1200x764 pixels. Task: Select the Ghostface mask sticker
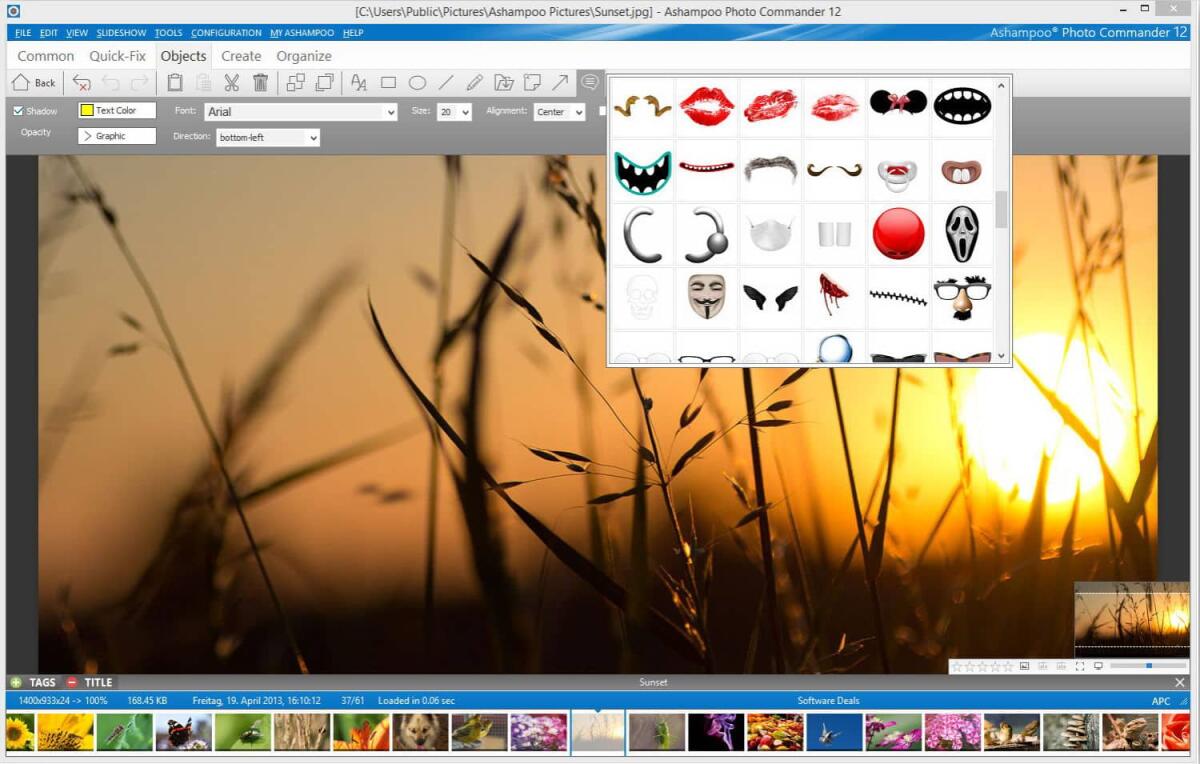[962, 233]
